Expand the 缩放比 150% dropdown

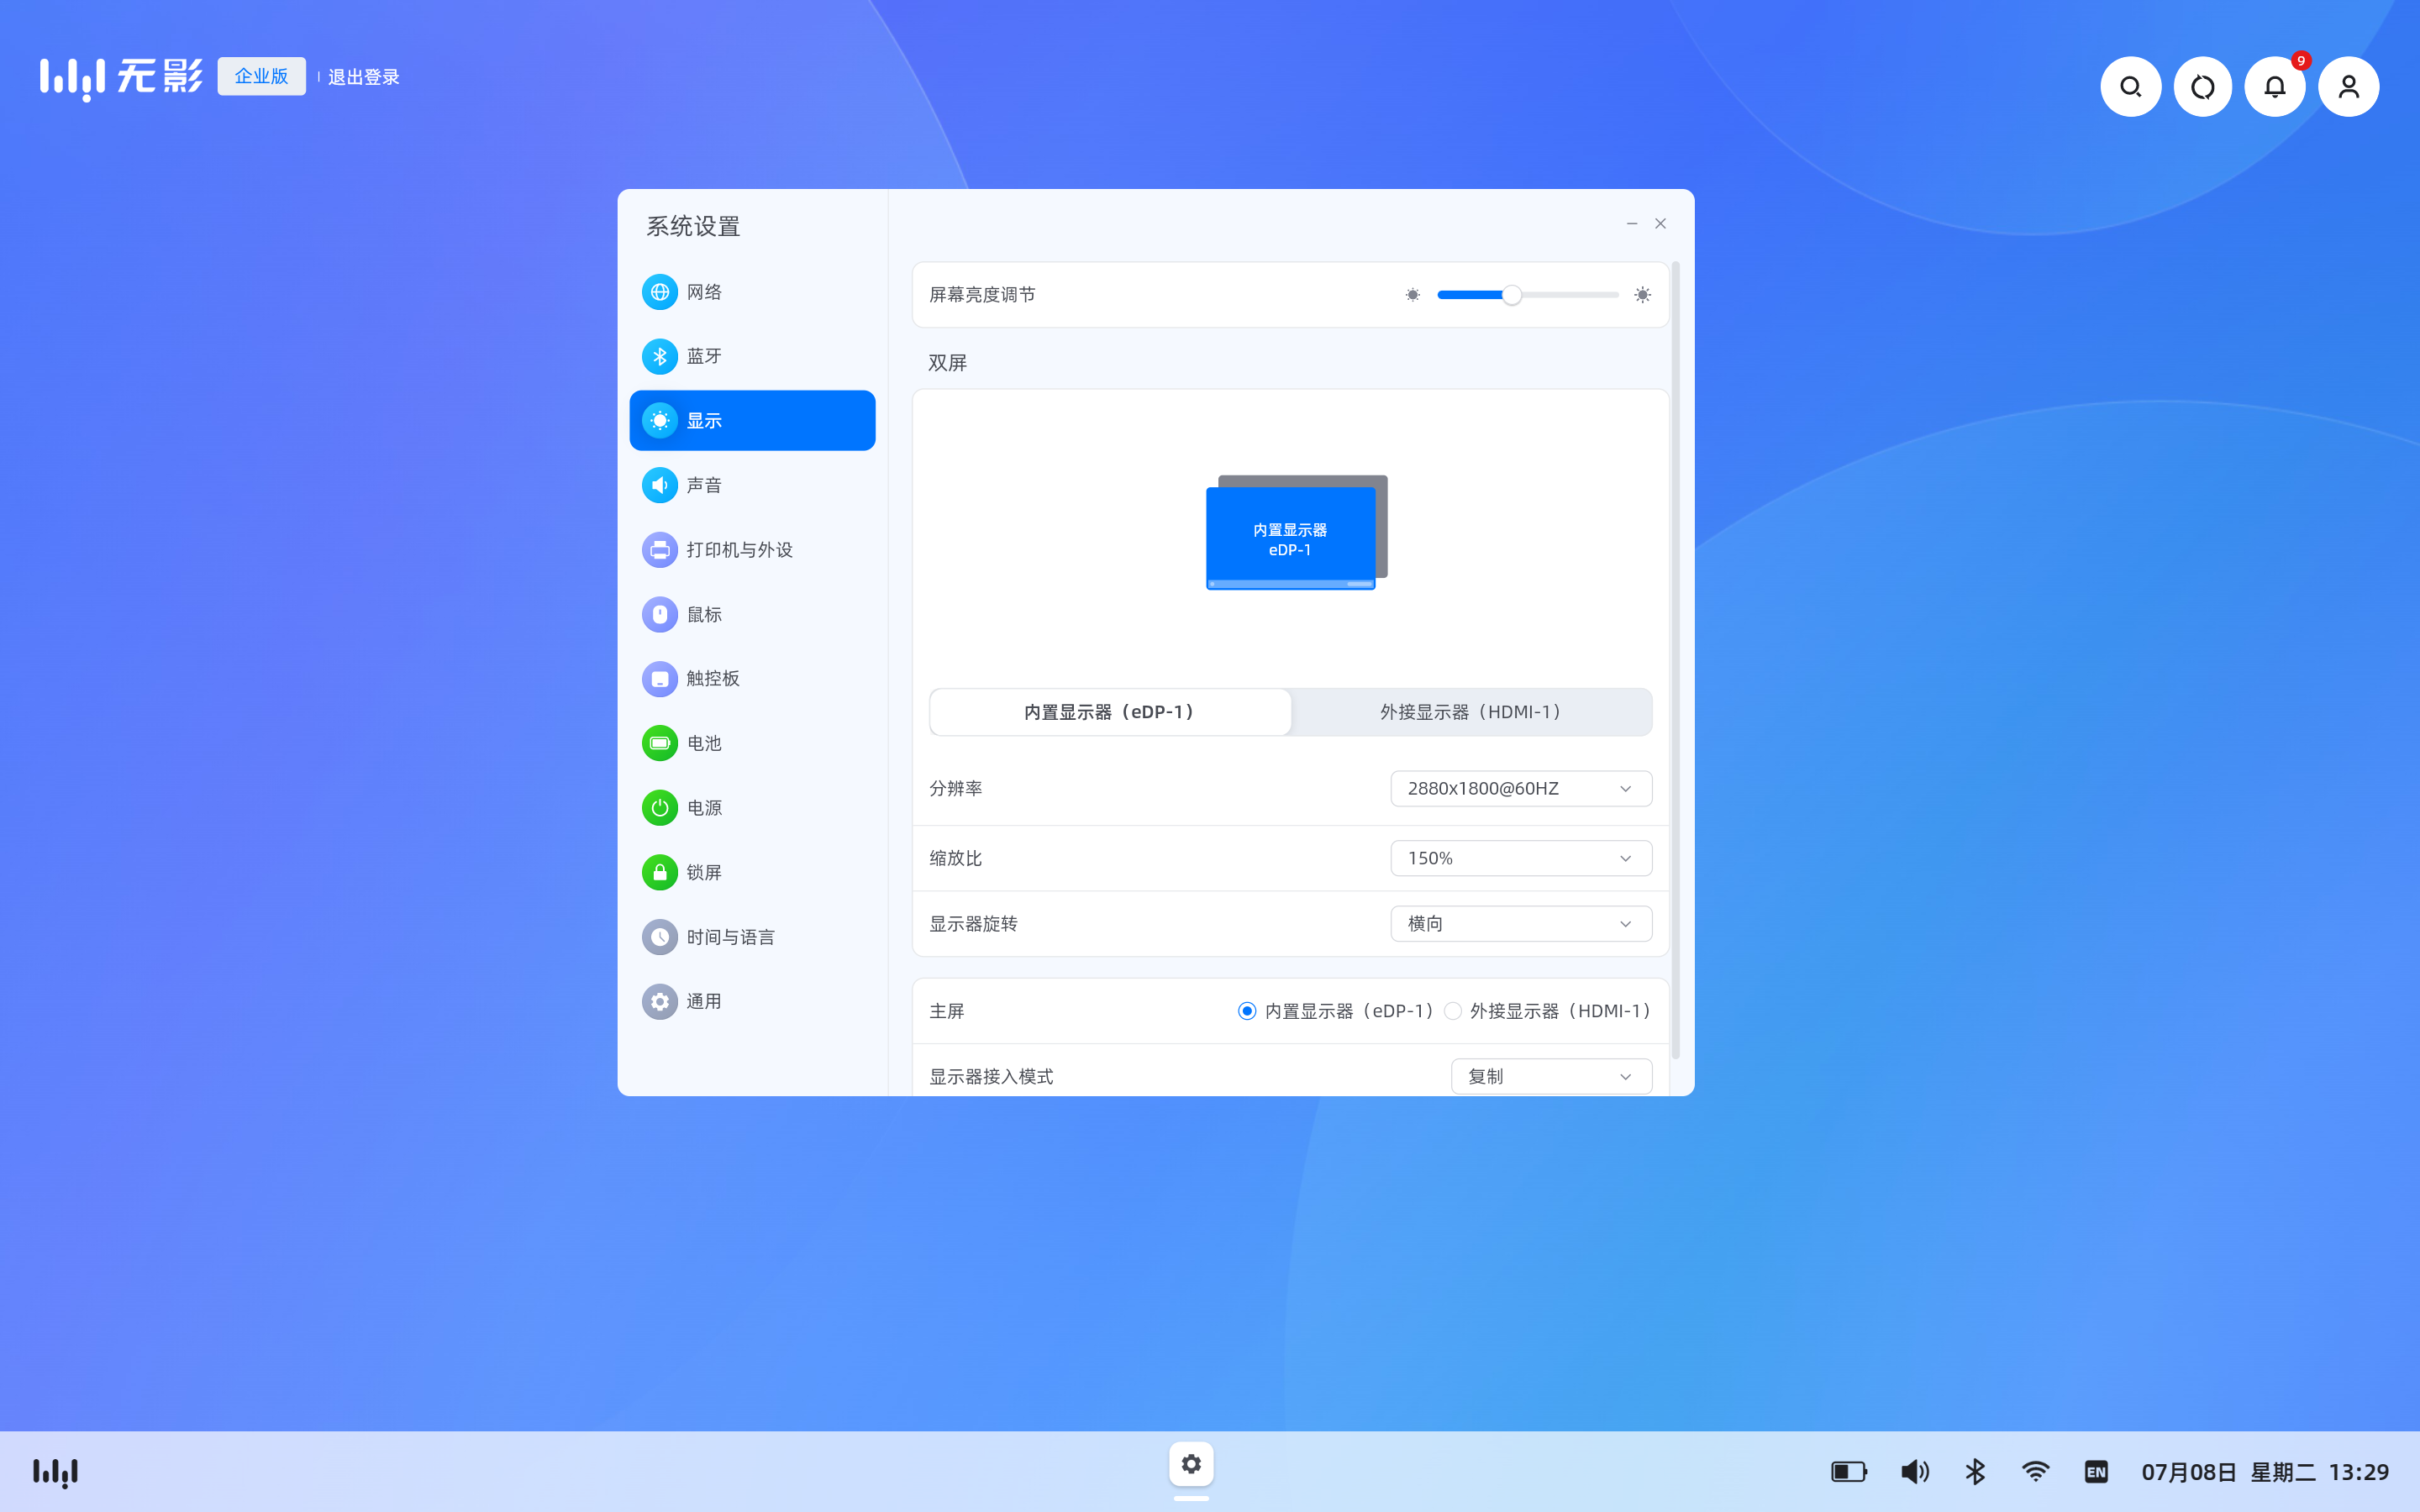(1520, 858)
